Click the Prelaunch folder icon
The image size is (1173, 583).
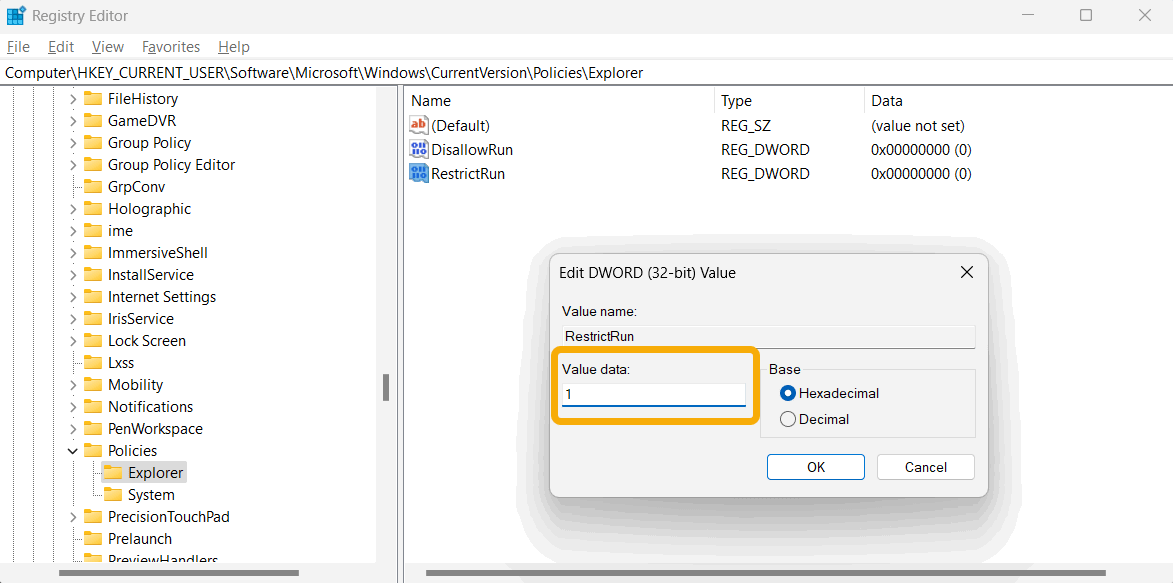coord(93,539)
